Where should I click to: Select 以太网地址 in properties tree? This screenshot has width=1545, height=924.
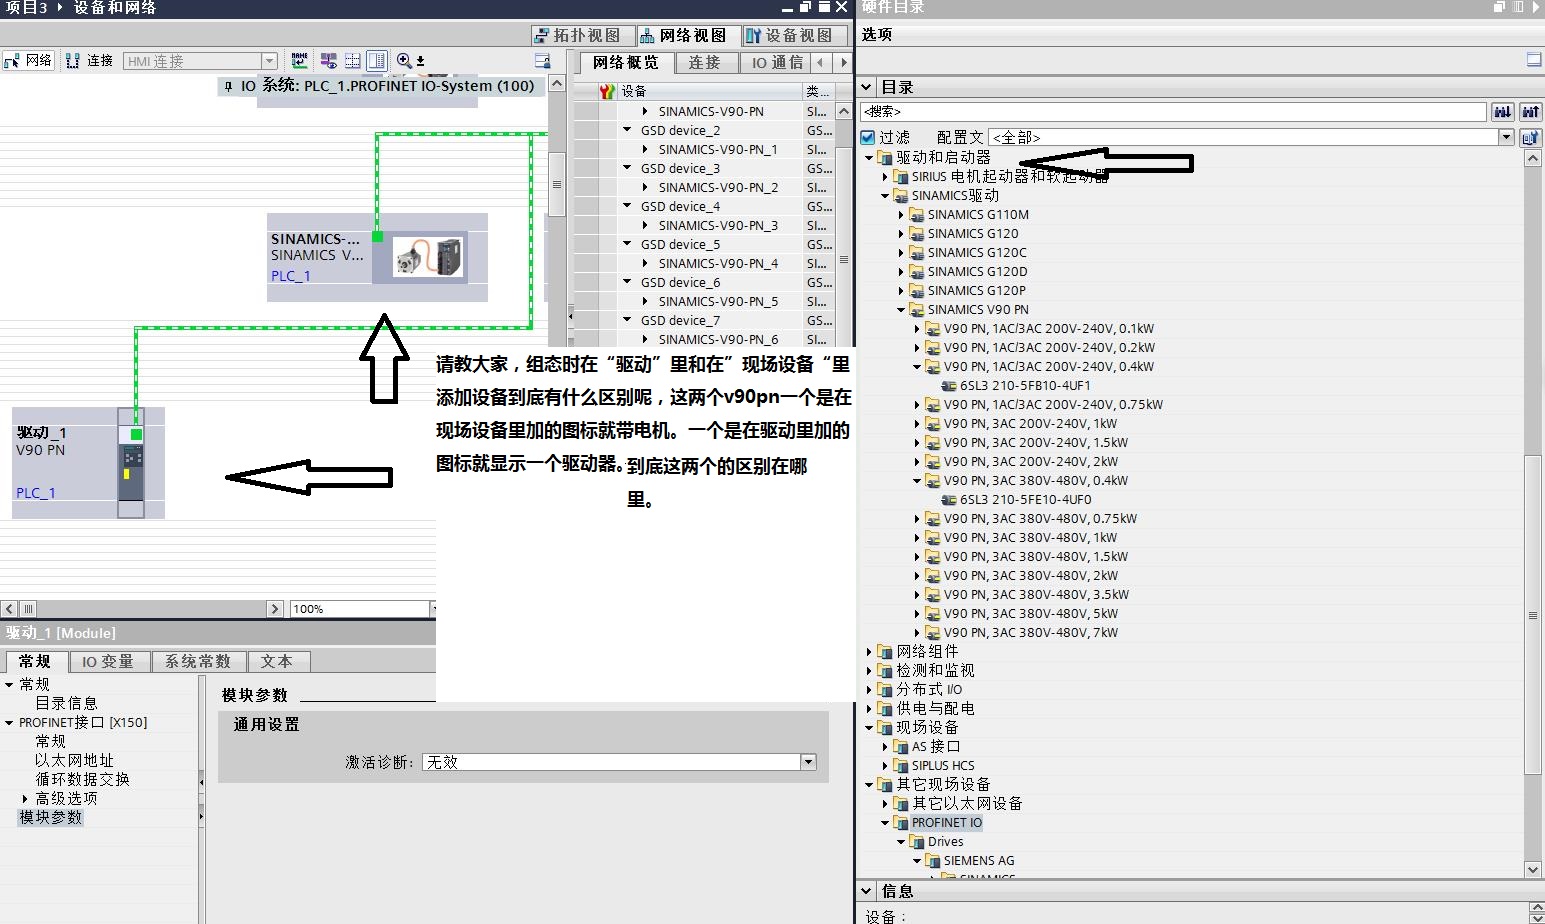[74, 761]
